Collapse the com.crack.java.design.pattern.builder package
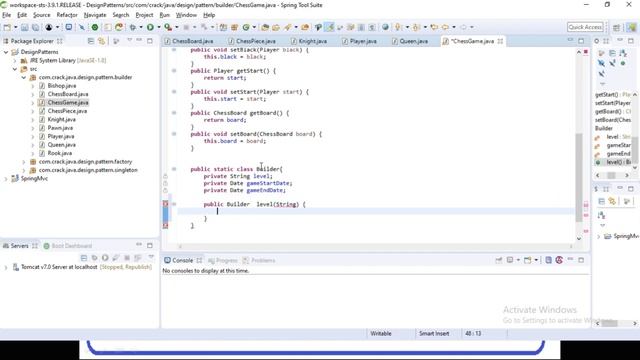The image size is (640, 360). pyautogui.click(x=24, y=78)
